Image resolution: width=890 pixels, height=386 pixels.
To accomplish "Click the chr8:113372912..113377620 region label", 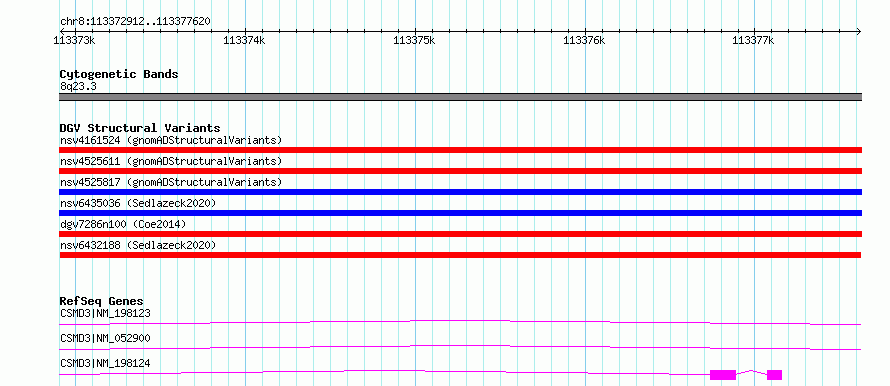I will point(135,21).
